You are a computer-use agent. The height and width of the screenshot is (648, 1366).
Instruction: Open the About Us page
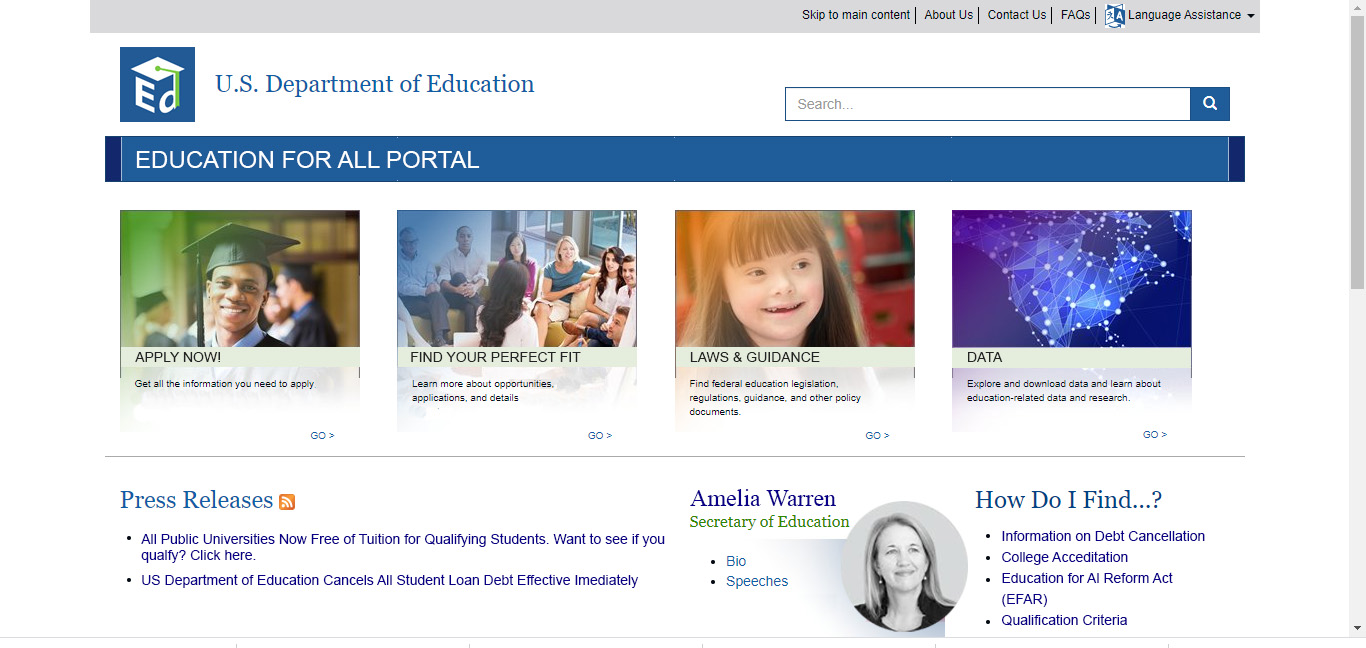click(948, 15)
